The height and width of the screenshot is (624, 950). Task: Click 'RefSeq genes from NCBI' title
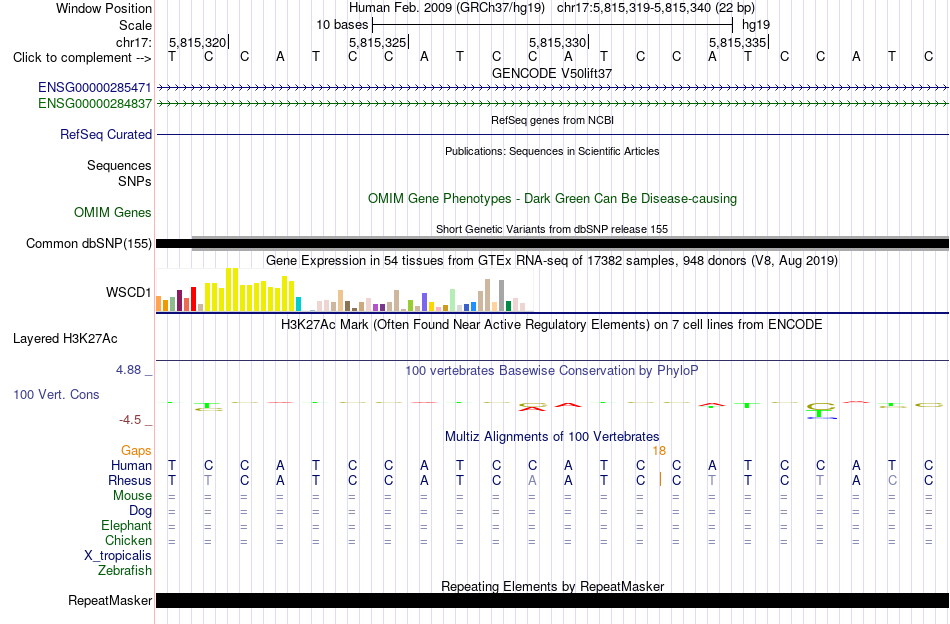[552, 121]
